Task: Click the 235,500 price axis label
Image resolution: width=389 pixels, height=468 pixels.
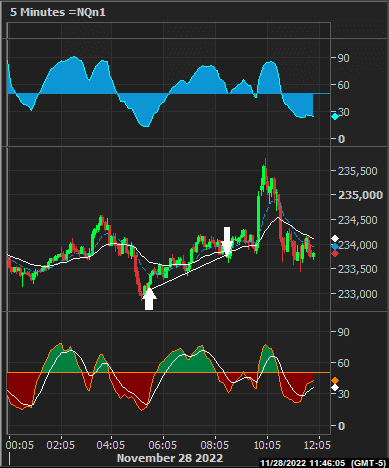Action: point(358,171)
